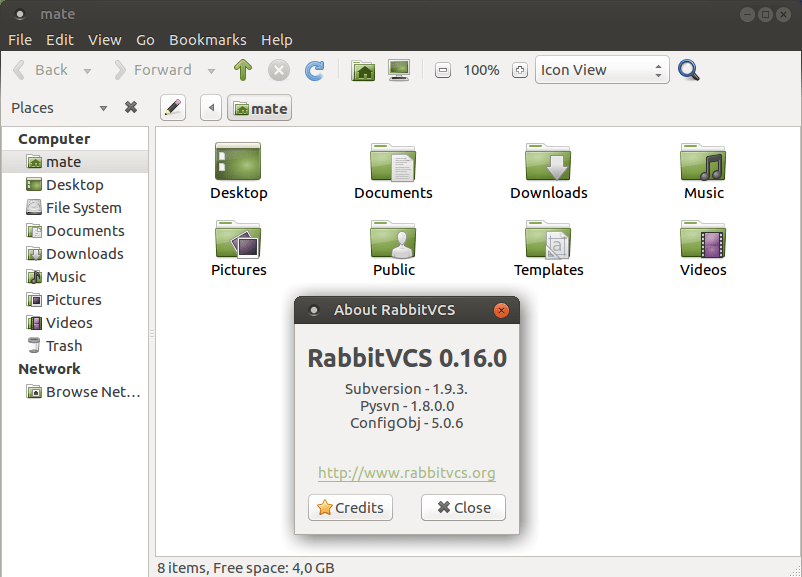802x577 pixels.
Task: Open the Go menu
Action: (x=145, y=40)
